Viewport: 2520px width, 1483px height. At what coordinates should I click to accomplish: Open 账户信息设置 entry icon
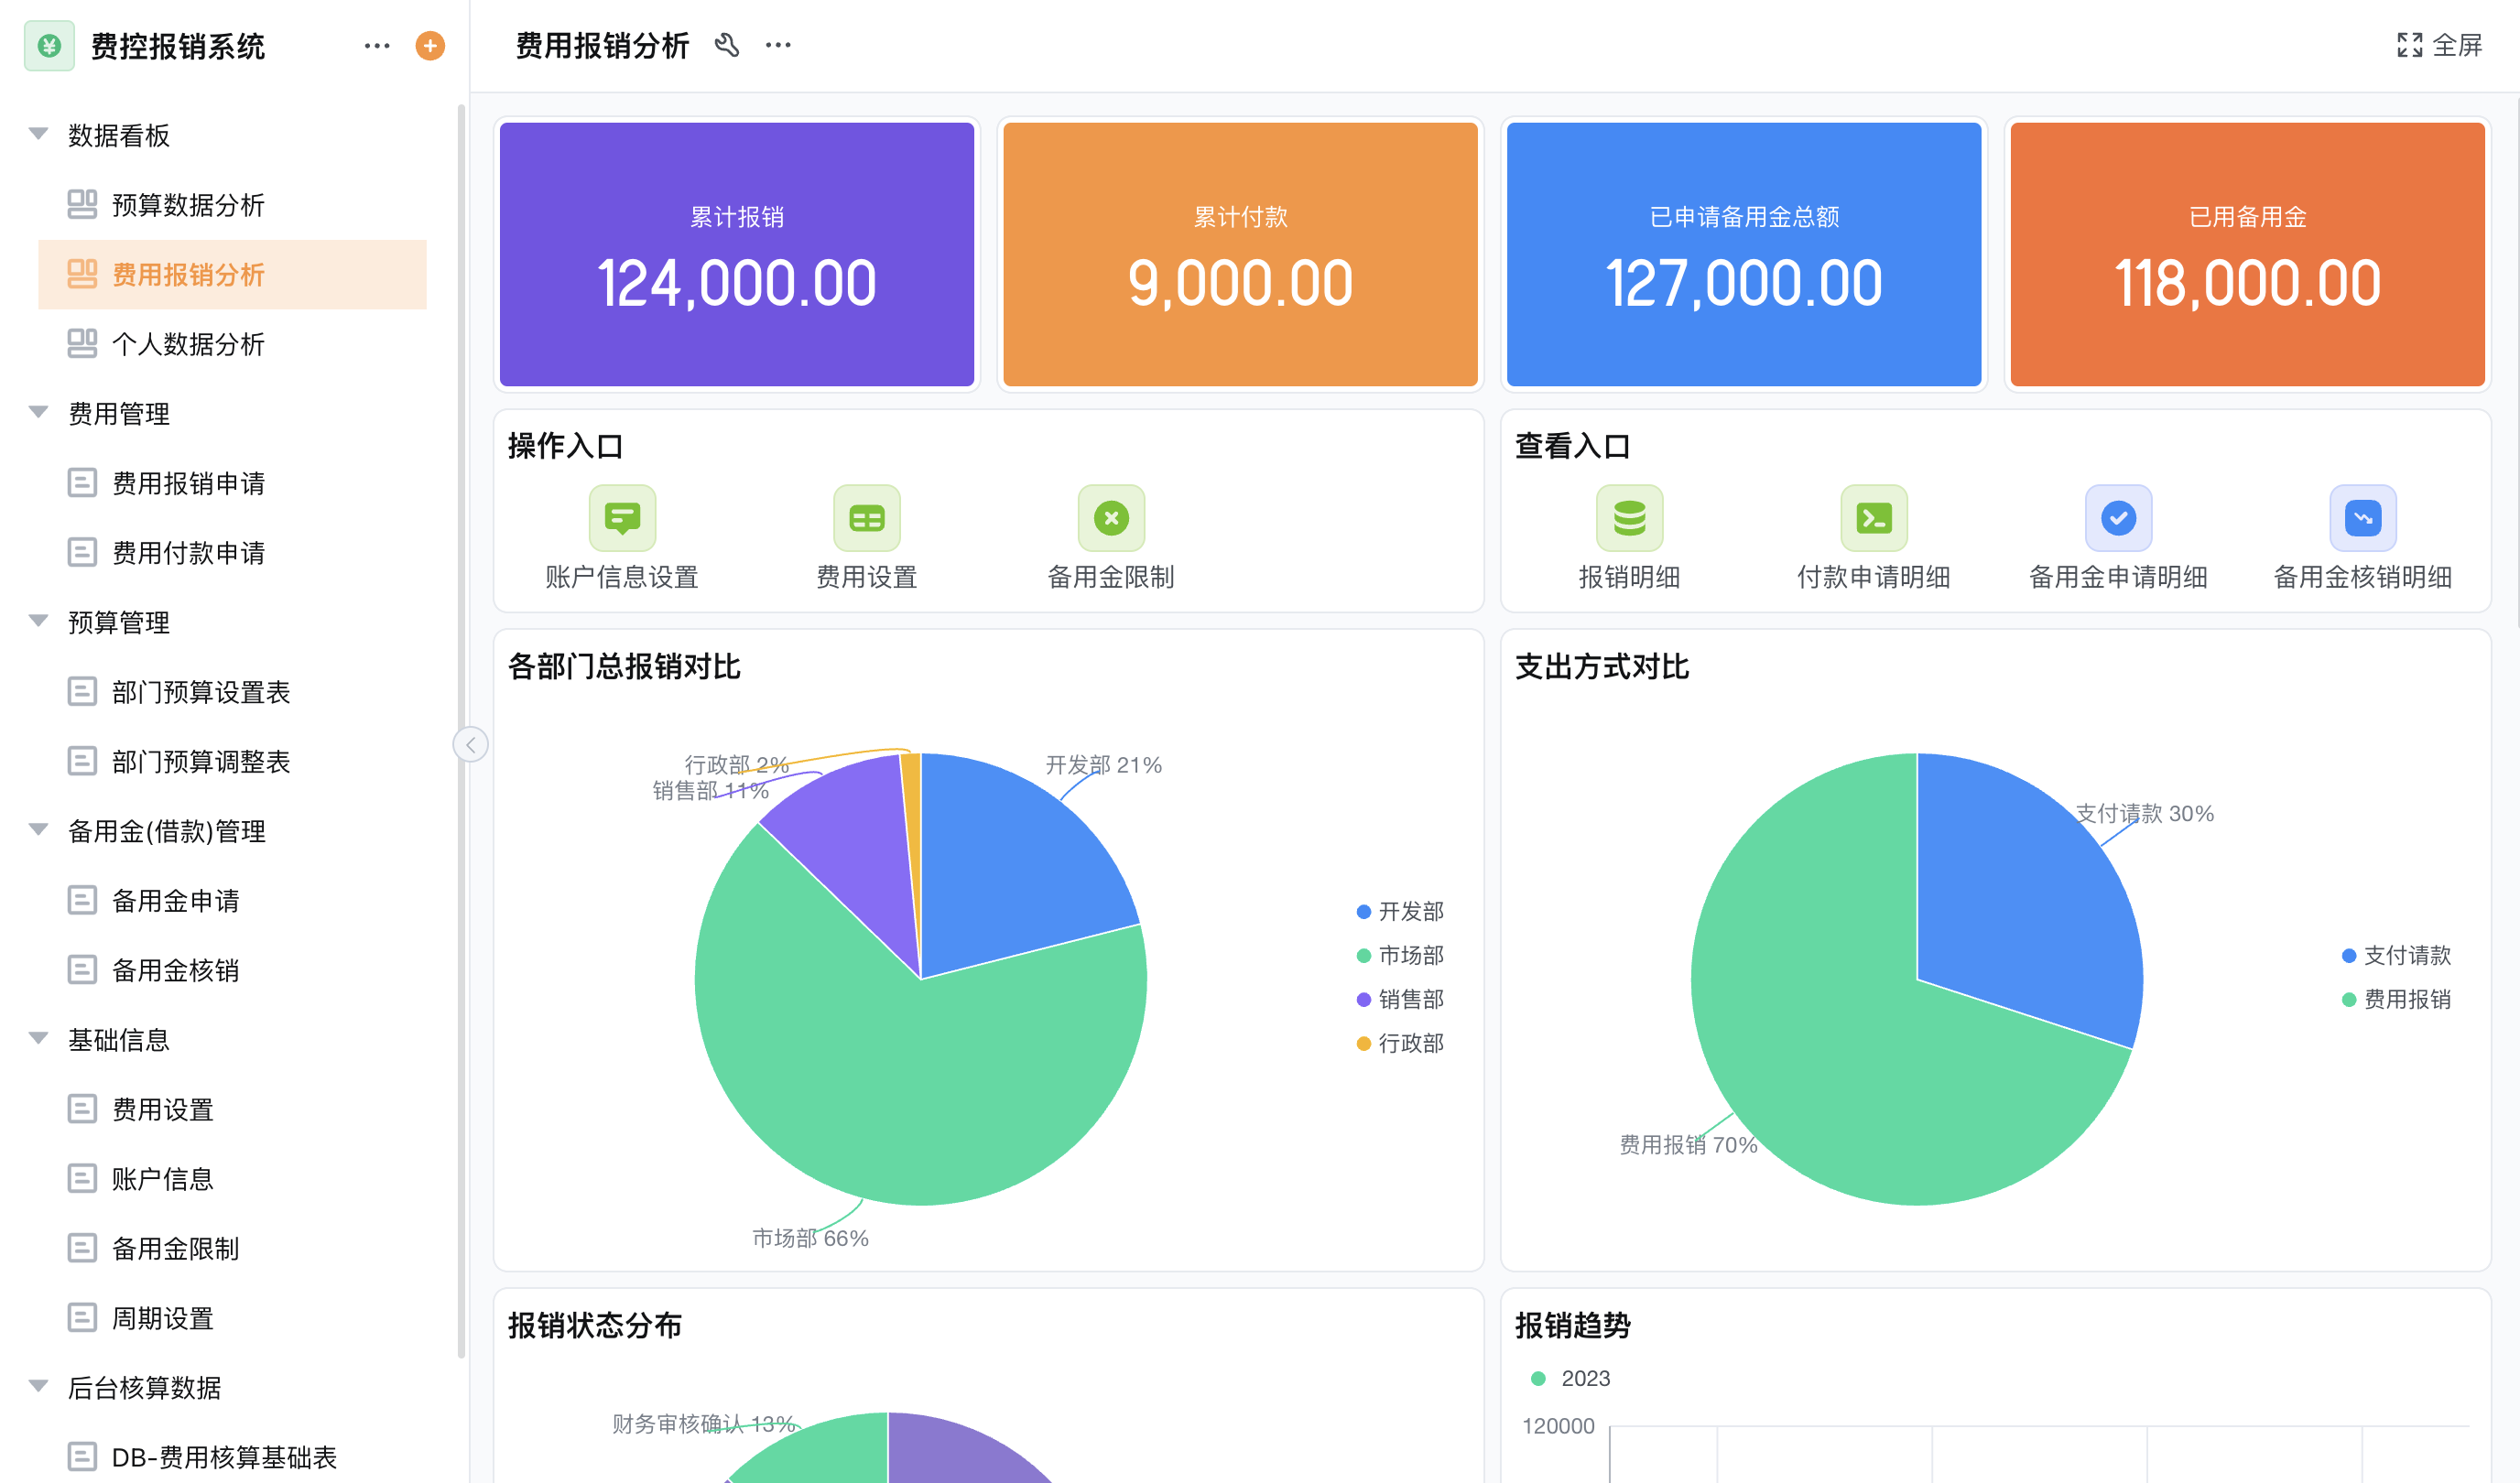point(622,518)
